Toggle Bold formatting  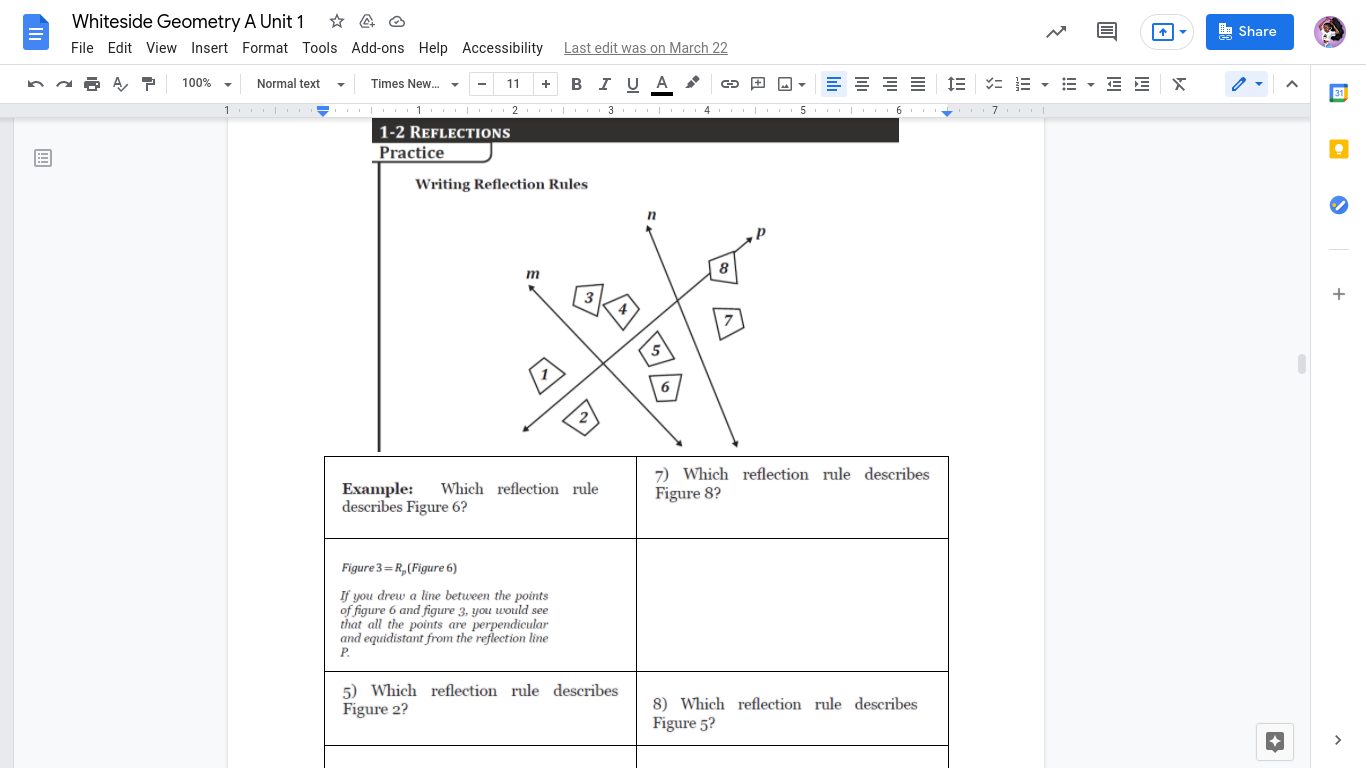click(576, 84)
